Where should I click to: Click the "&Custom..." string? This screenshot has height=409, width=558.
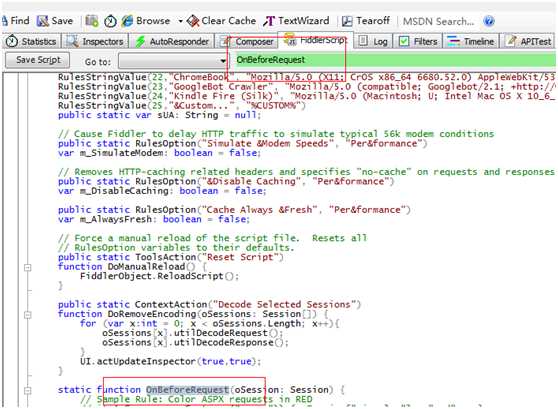coord(201,106)
